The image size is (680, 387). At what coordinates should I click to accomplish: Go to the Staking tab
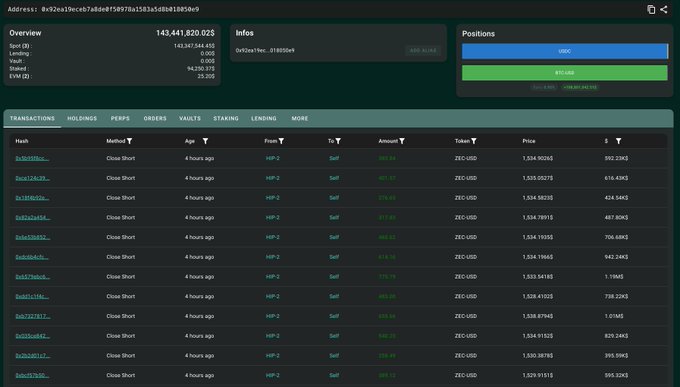pos(226,118)
